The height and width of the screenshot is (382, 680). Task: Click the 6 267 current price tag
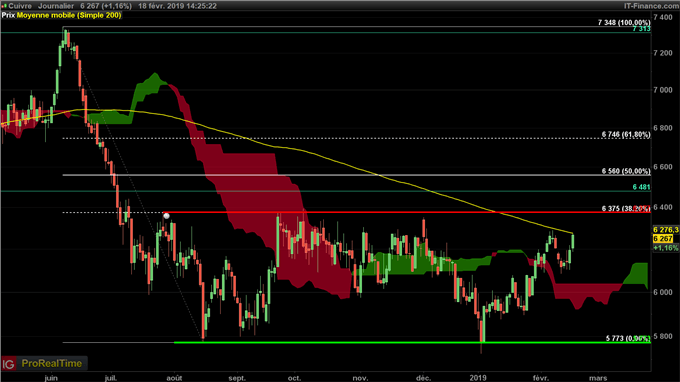pyautogui.click(x=663, y=239)
